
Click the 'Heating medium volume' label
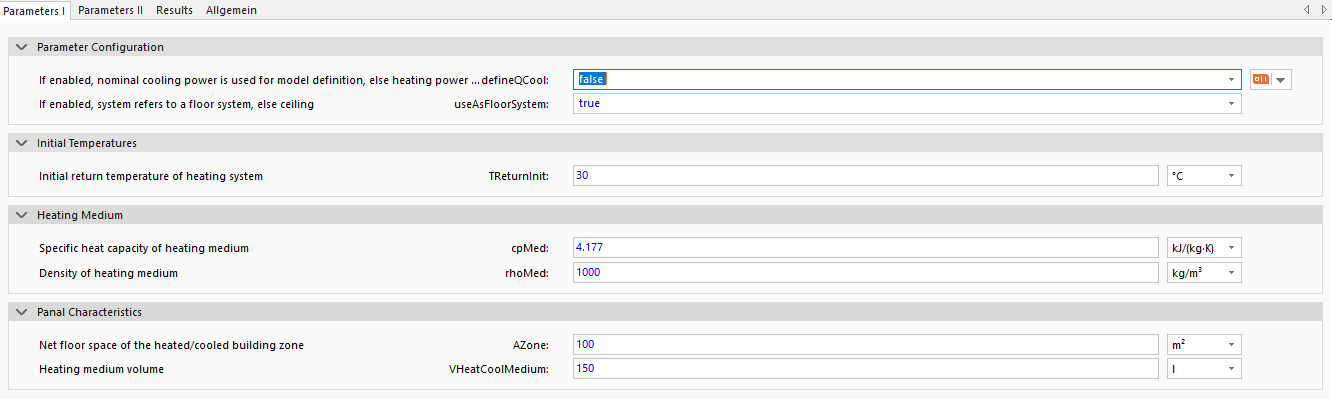[101, 369]
